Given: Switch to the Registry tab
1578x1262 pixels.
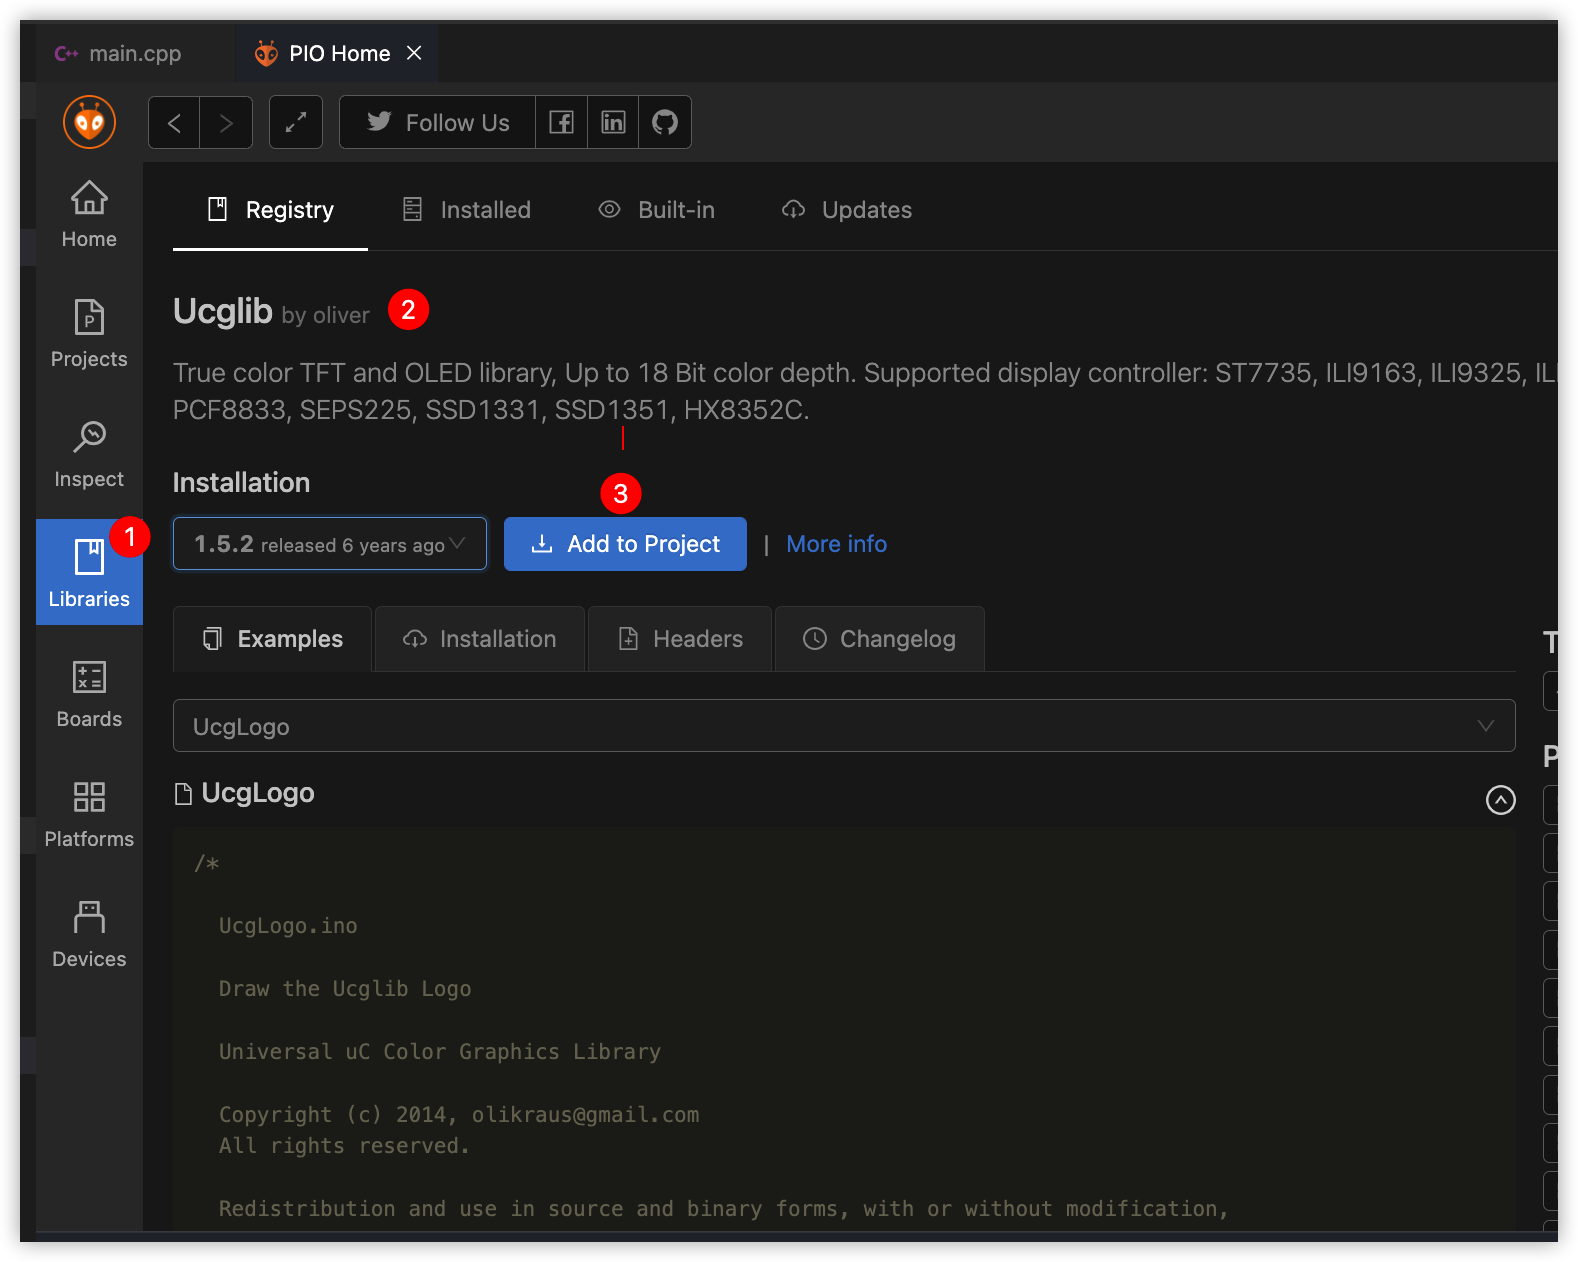Looking at the screenshot, I should point(270,210).
